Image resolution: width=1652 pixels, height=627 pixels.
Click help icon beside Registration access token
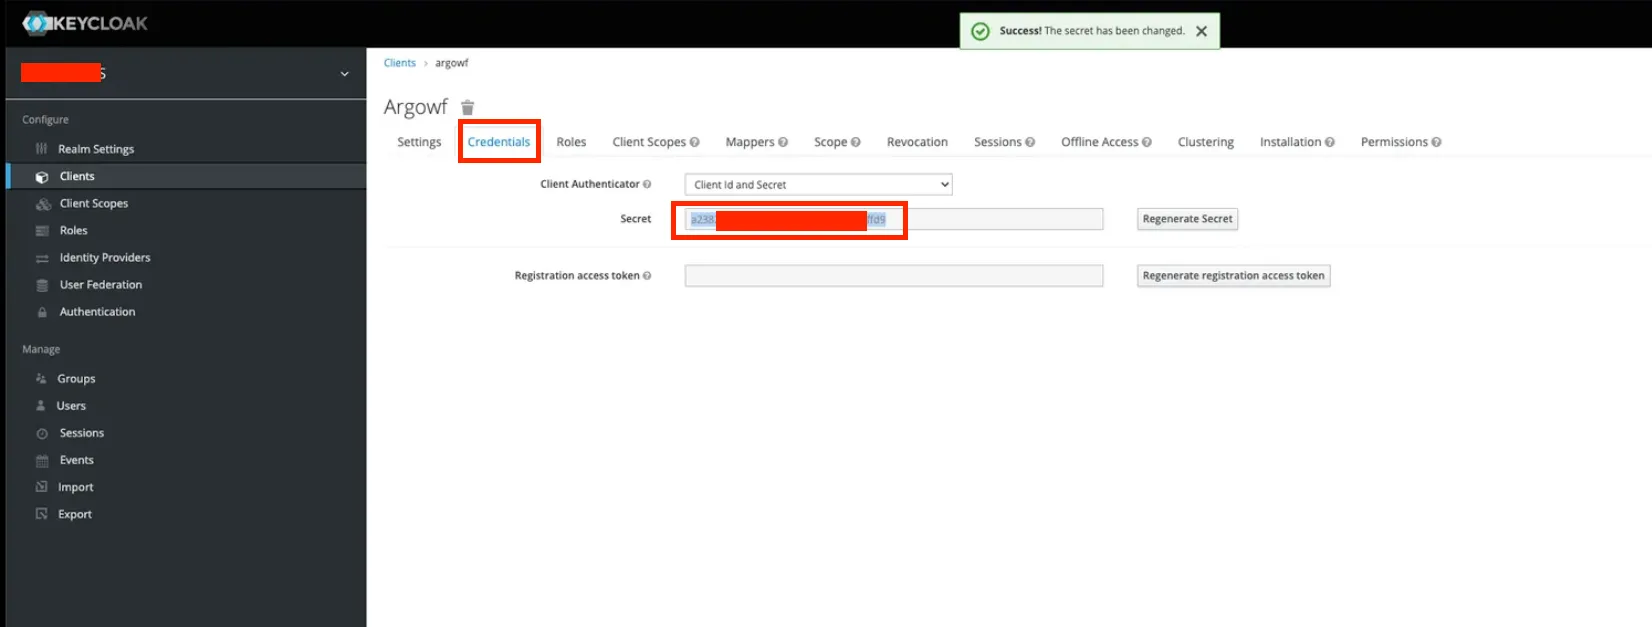coord(647,276)
